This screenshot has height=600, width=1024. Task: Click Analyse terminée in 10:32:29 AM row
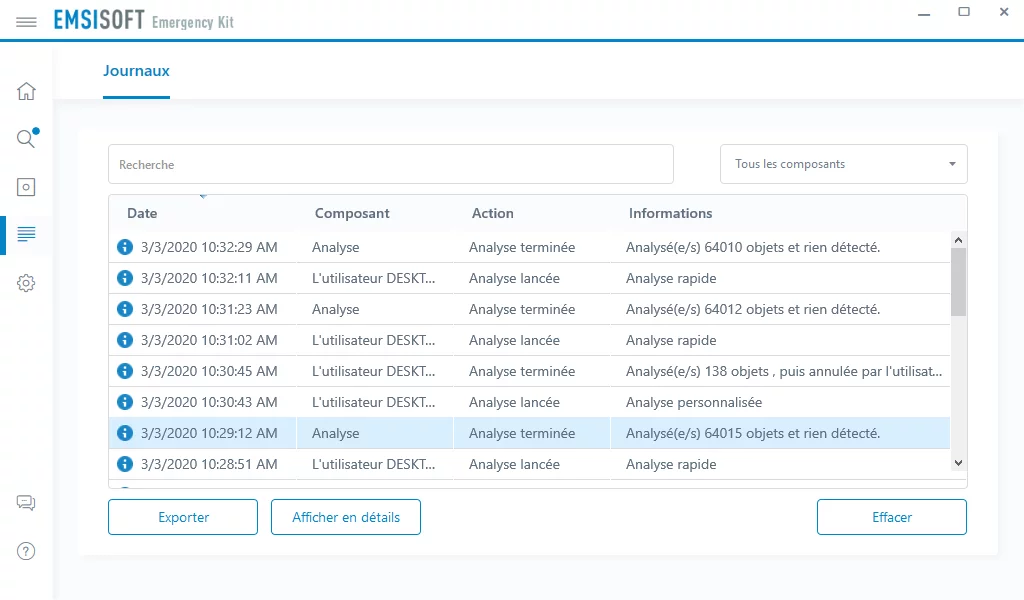522,247
